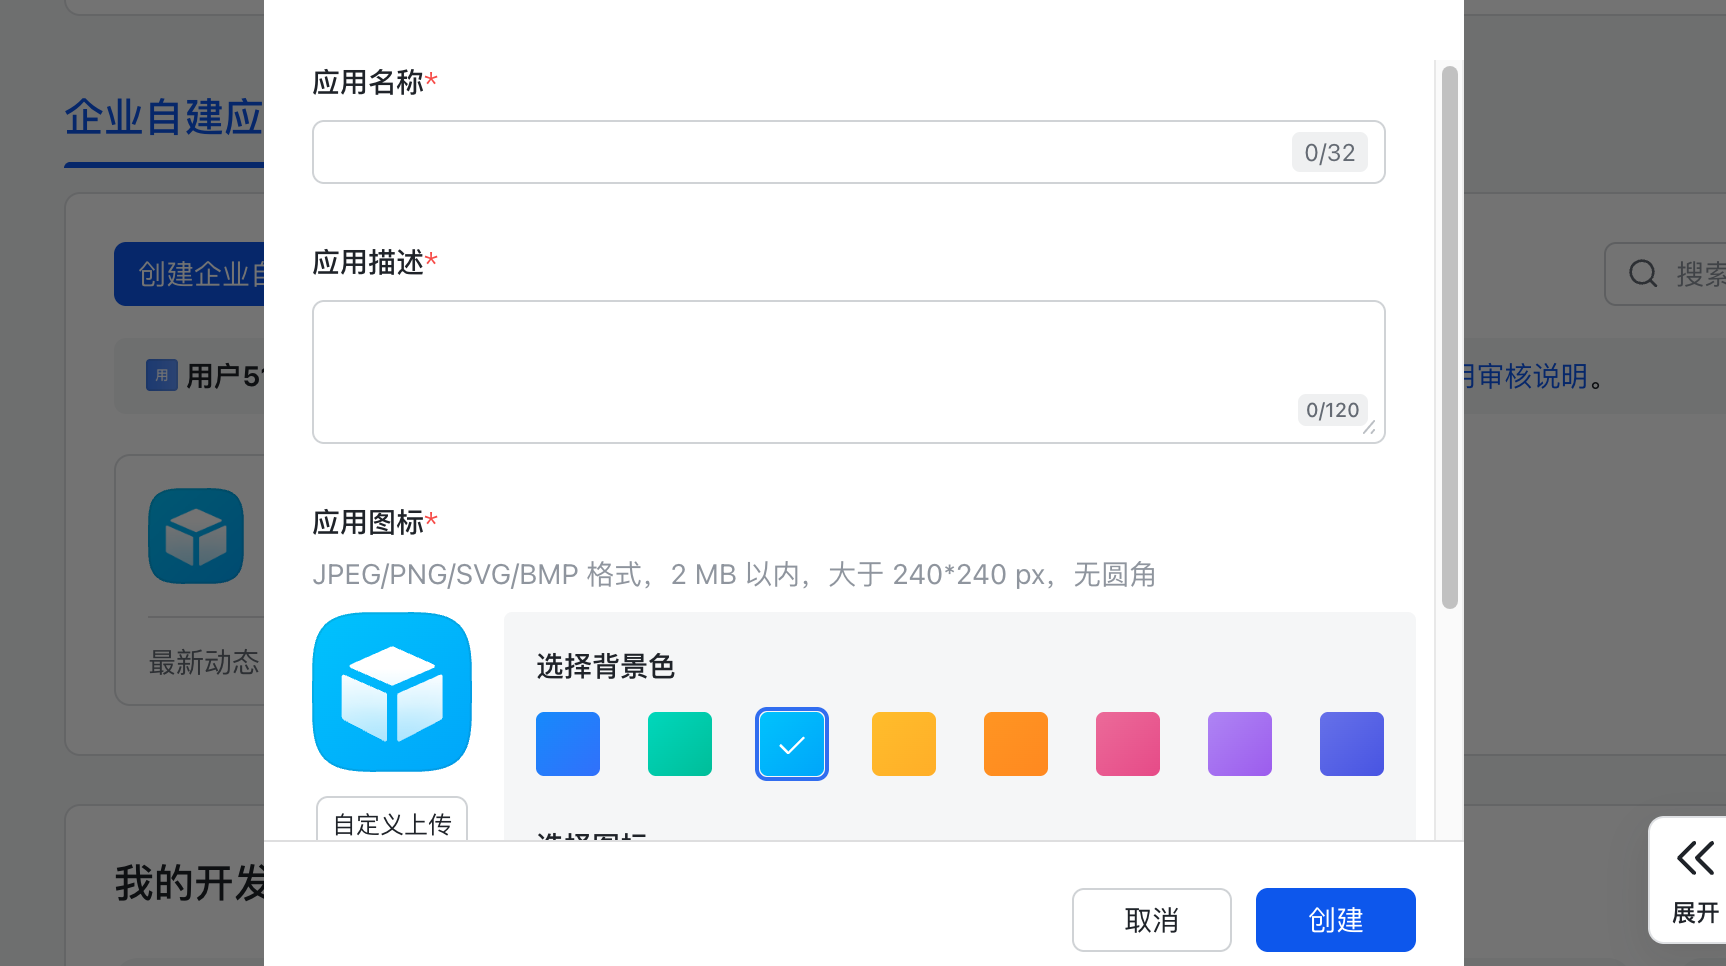
Task: Expand the side panel with double chevron
Action: (x=1694, y=858)
